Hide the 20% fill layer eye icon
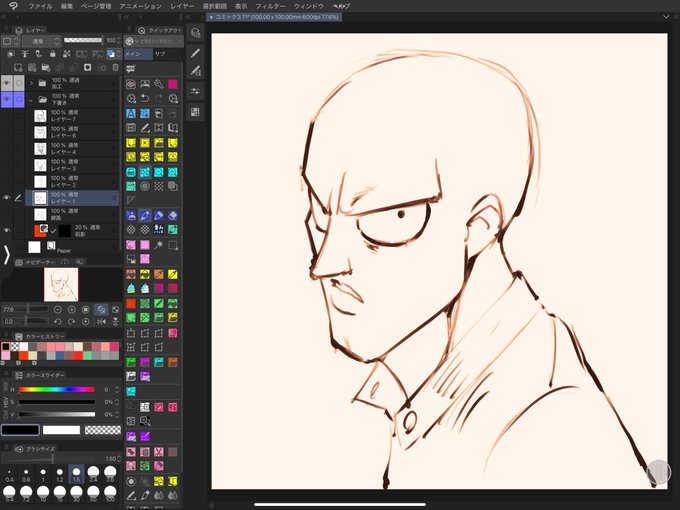The height and width of the screenshot is (510, 680). pyautogui.click(x=7, y=230)
